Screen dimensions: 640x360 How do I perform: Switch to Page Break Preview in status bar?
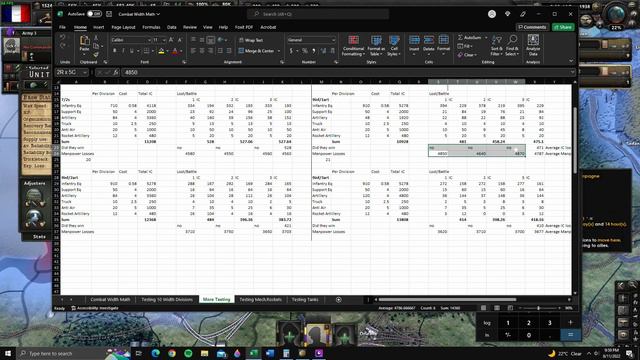[x=510, y=308]
